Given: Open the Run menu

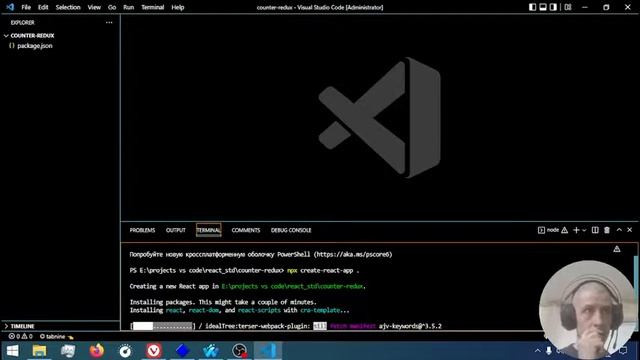Looking at the screenshot, I should (129, 7).
